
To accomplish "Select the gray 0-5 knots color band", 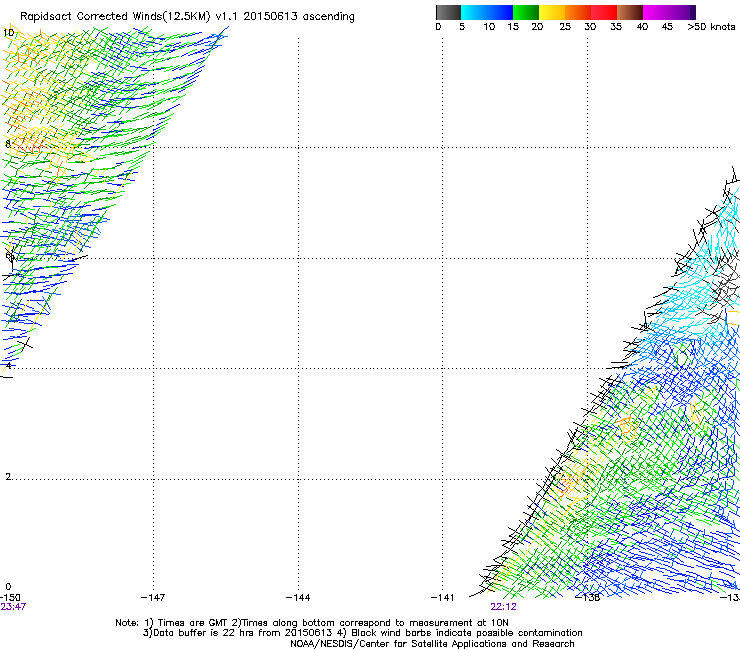I will [x=448, y=12].
